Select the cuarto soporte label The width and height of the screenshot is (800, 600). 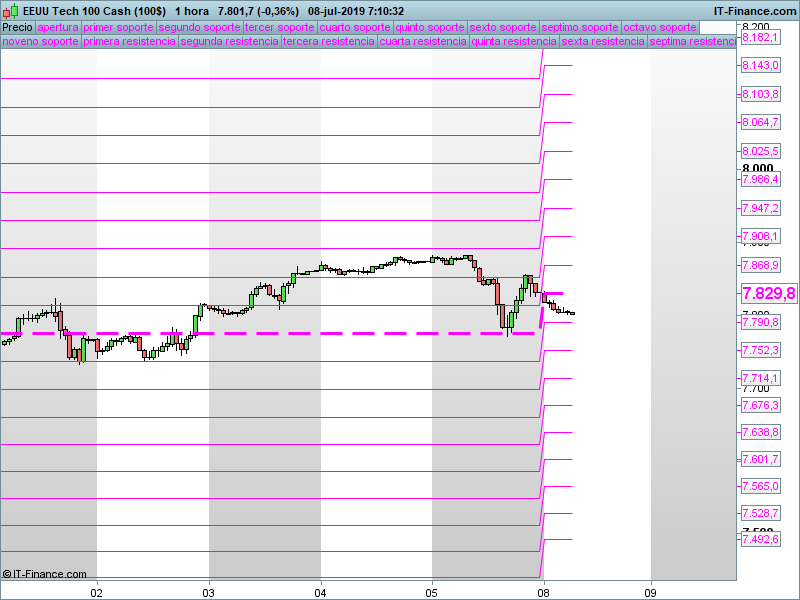(x=355, y=28)
